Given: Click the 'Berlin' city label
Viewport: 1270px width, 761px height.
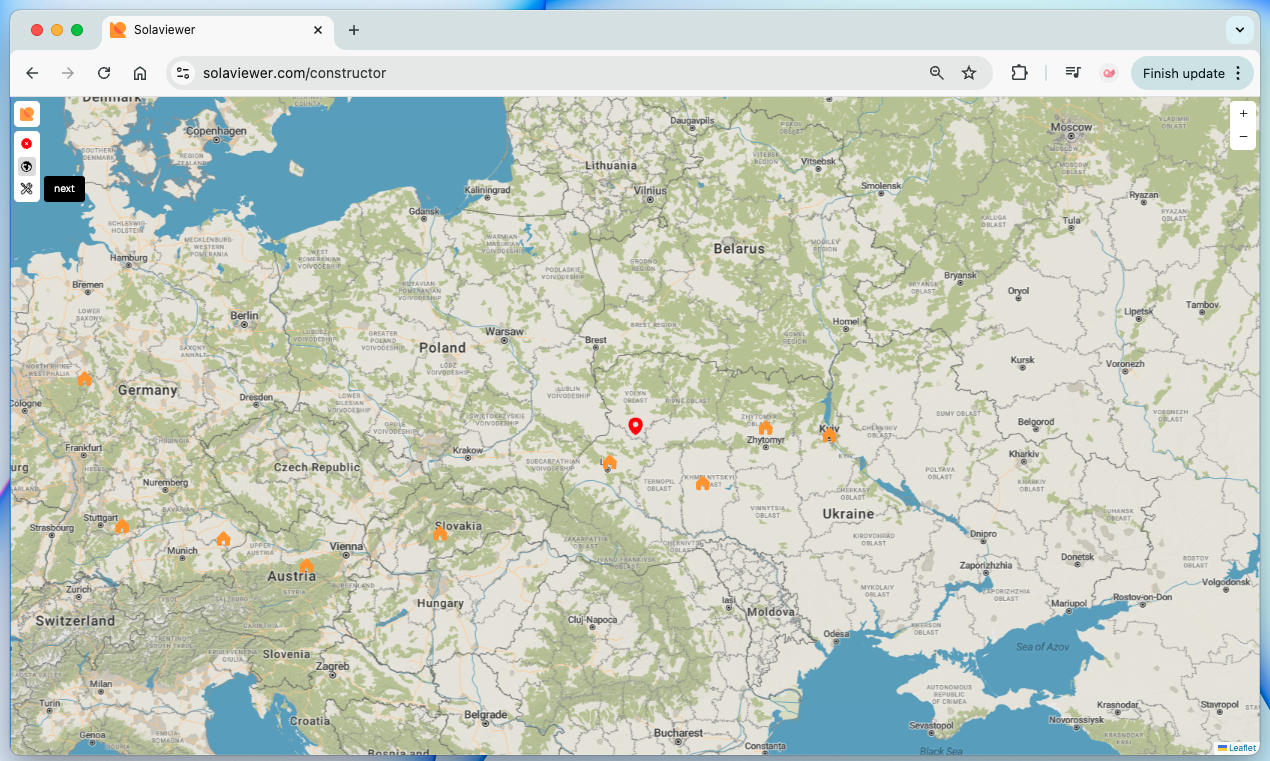Looking at the screenshot, I should tap(244, 315).
